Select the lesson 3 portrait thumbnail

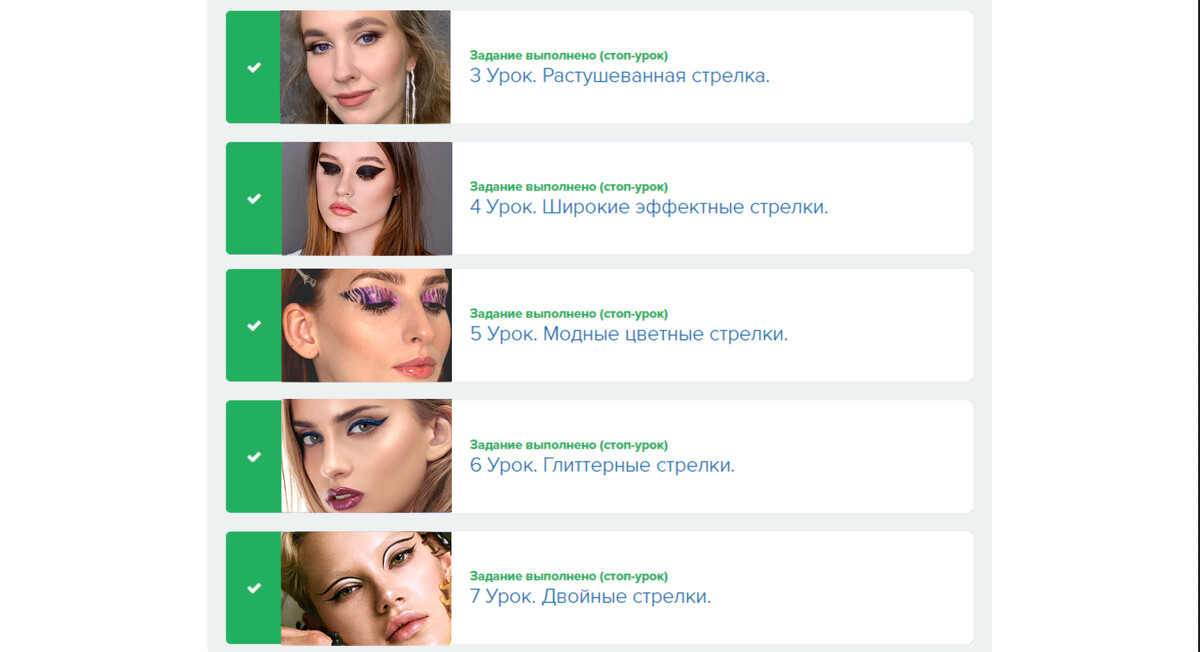pos(365,67)
